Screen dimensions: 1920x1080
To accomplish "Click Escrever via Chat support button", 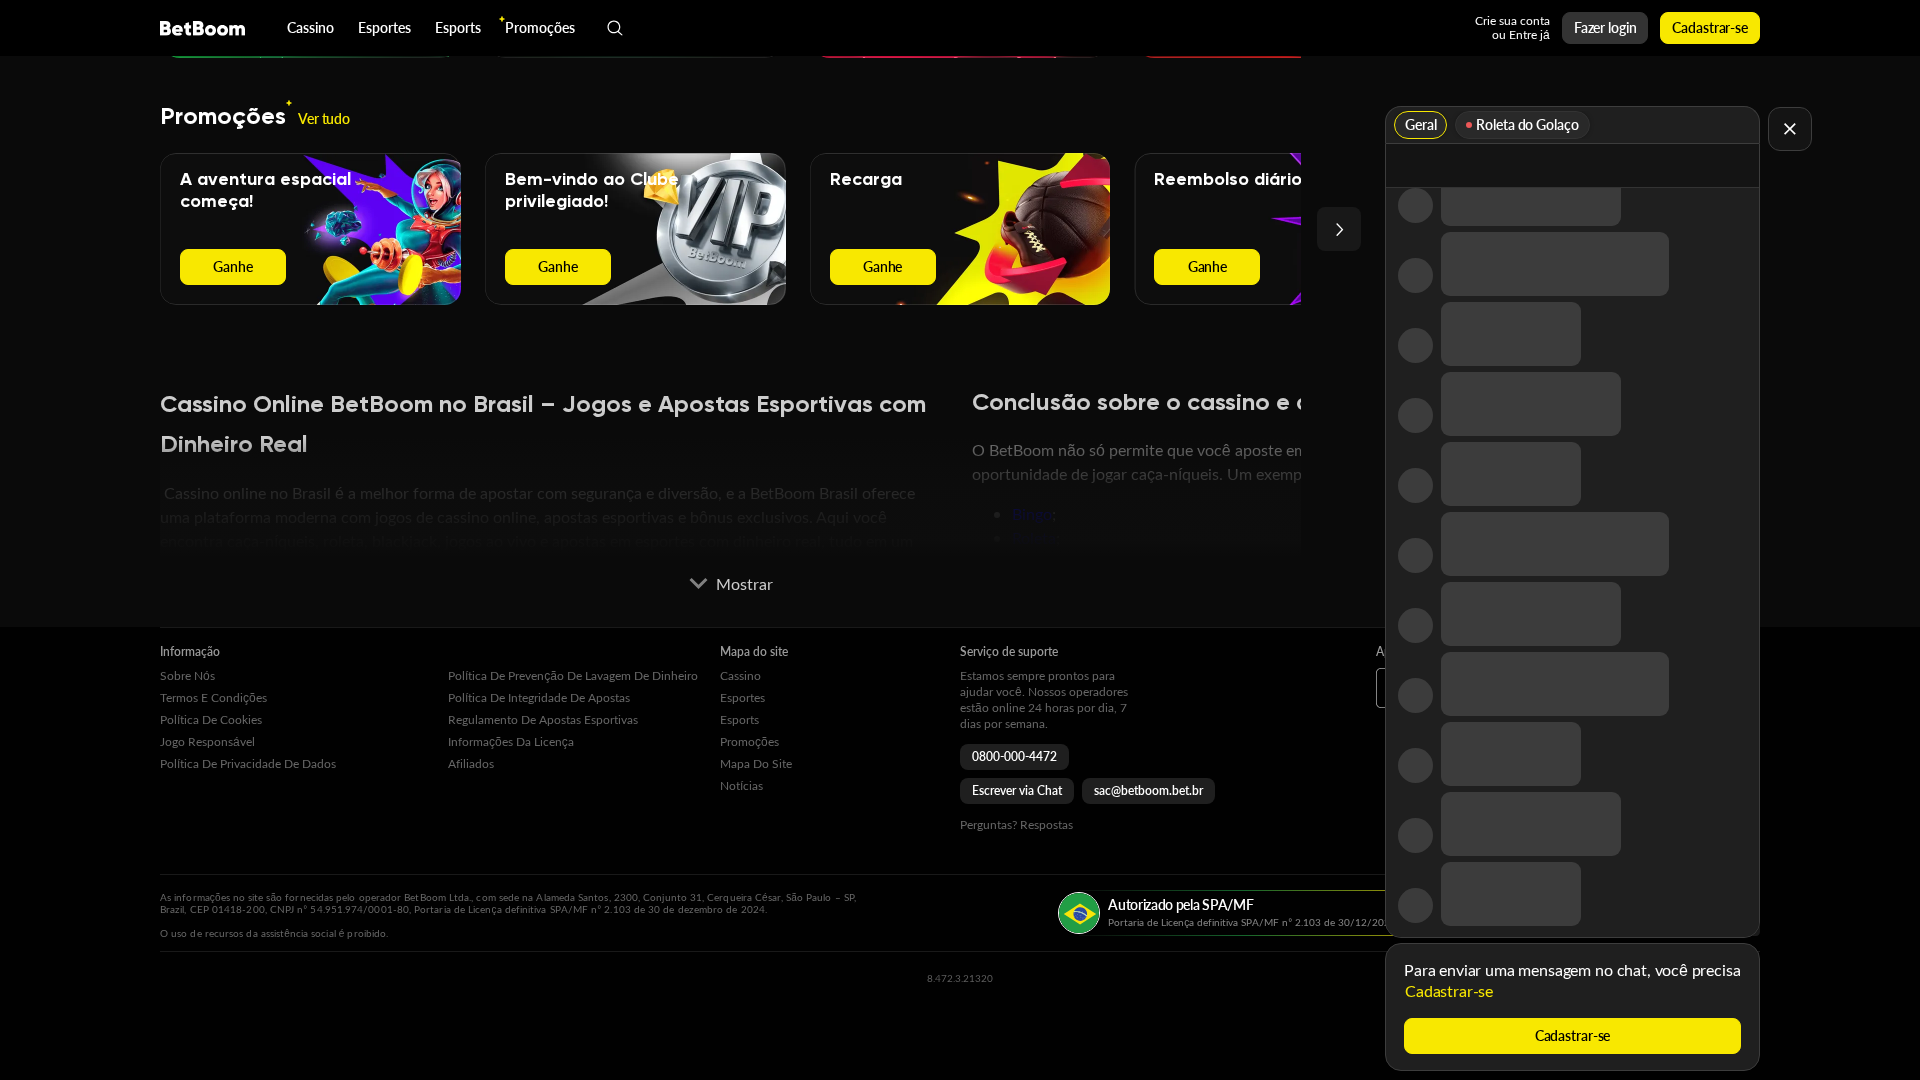I will click(x=1017, y=791).
